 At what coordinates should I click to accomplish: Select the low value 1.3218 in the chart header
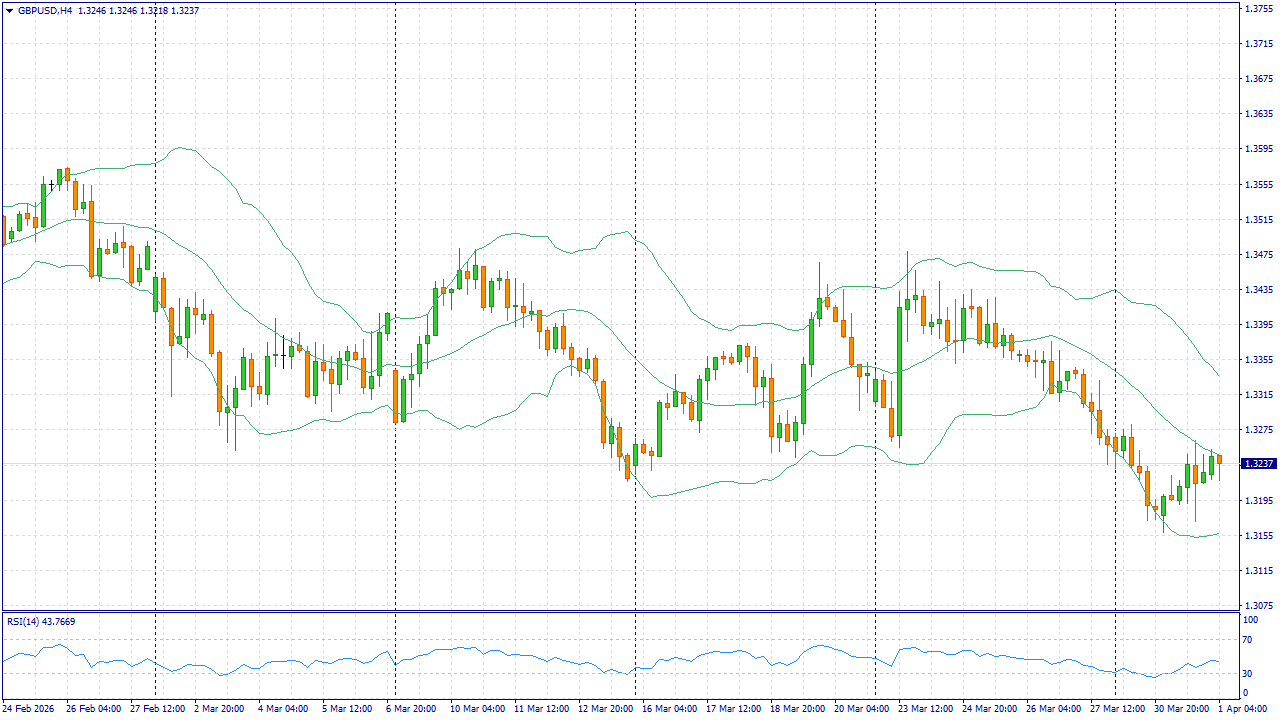pyautogui.click(x=156, y=11)
